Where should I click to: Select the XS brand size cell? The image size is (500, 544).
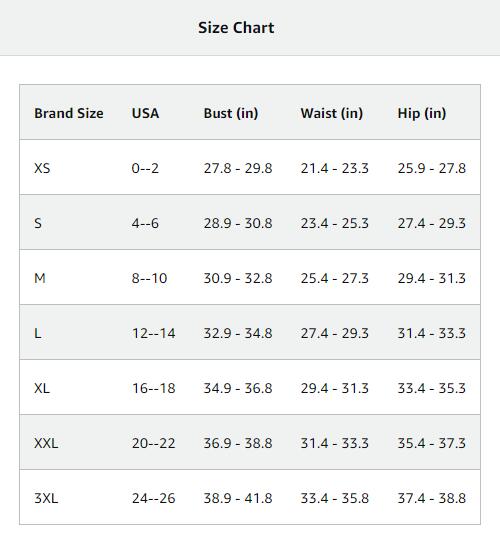point(42,168)
